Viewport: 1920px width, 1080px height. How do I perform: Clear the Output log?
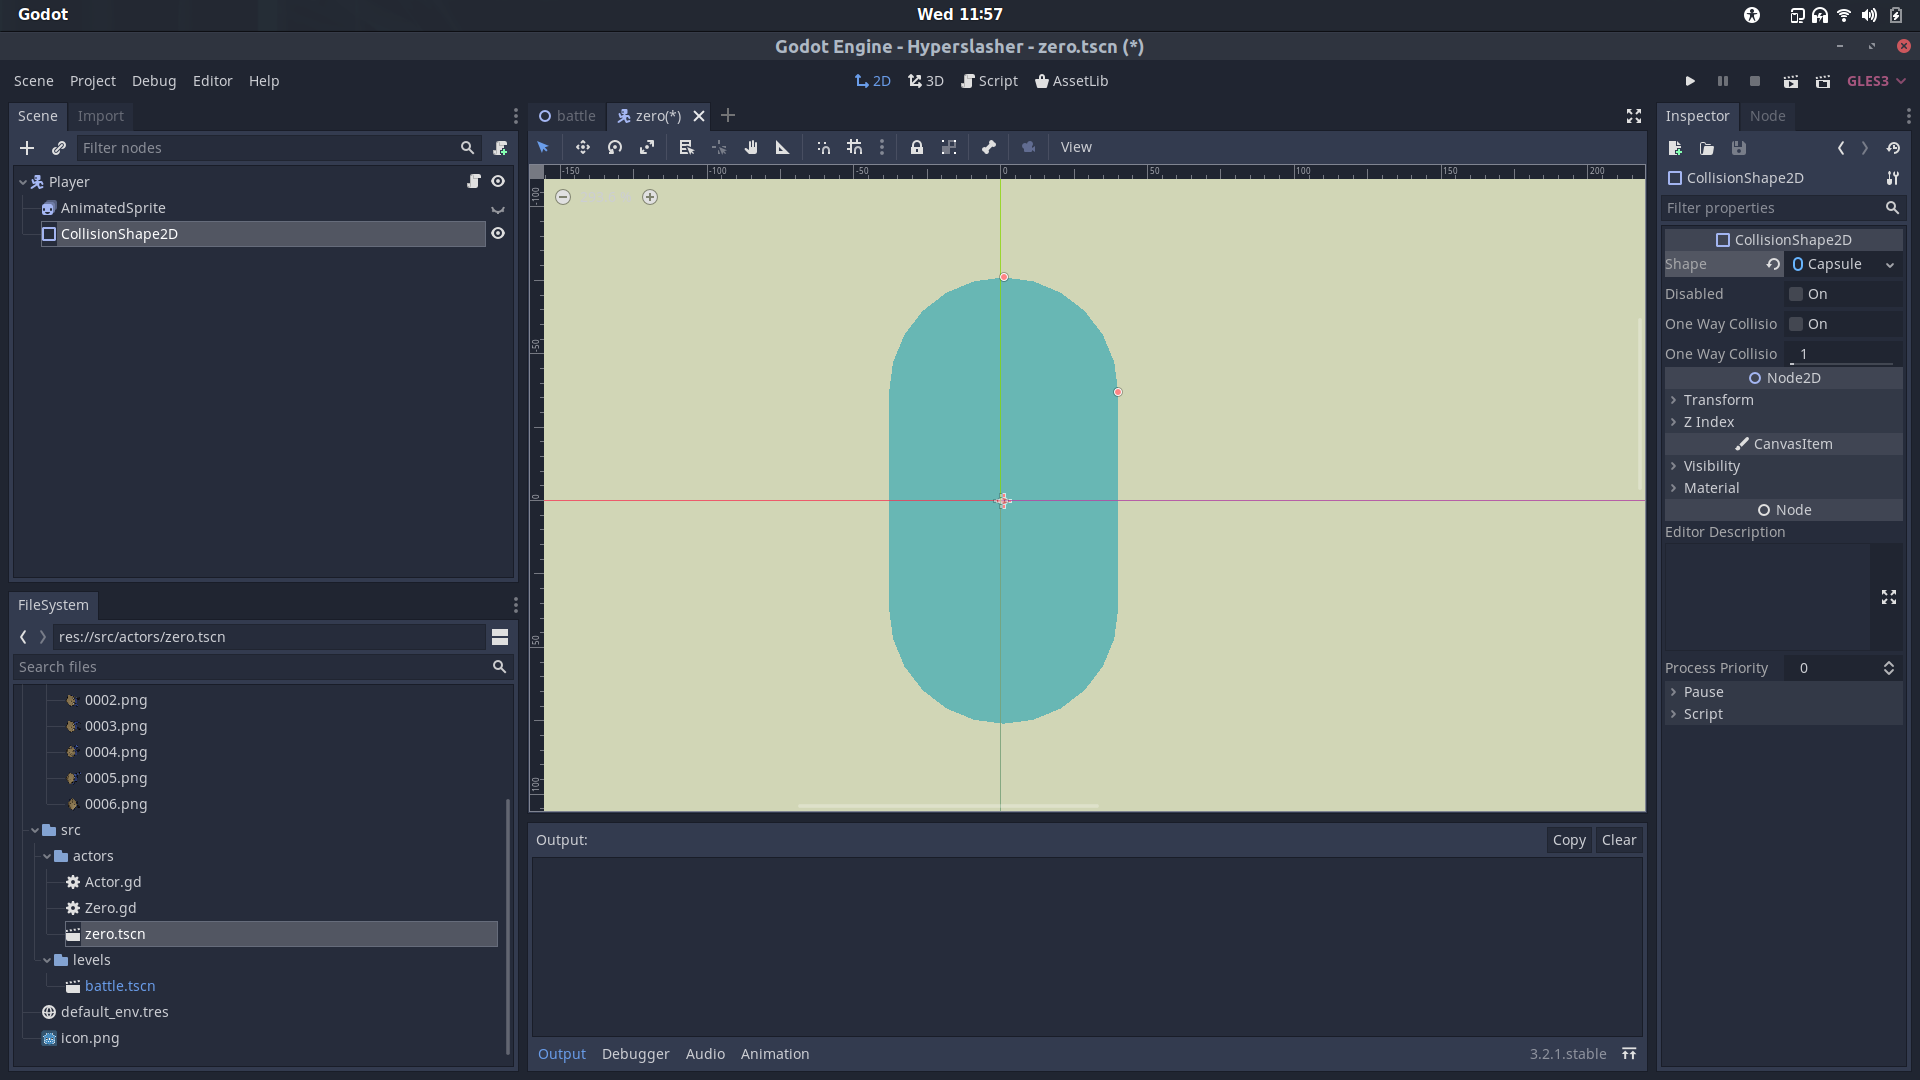1619,840
